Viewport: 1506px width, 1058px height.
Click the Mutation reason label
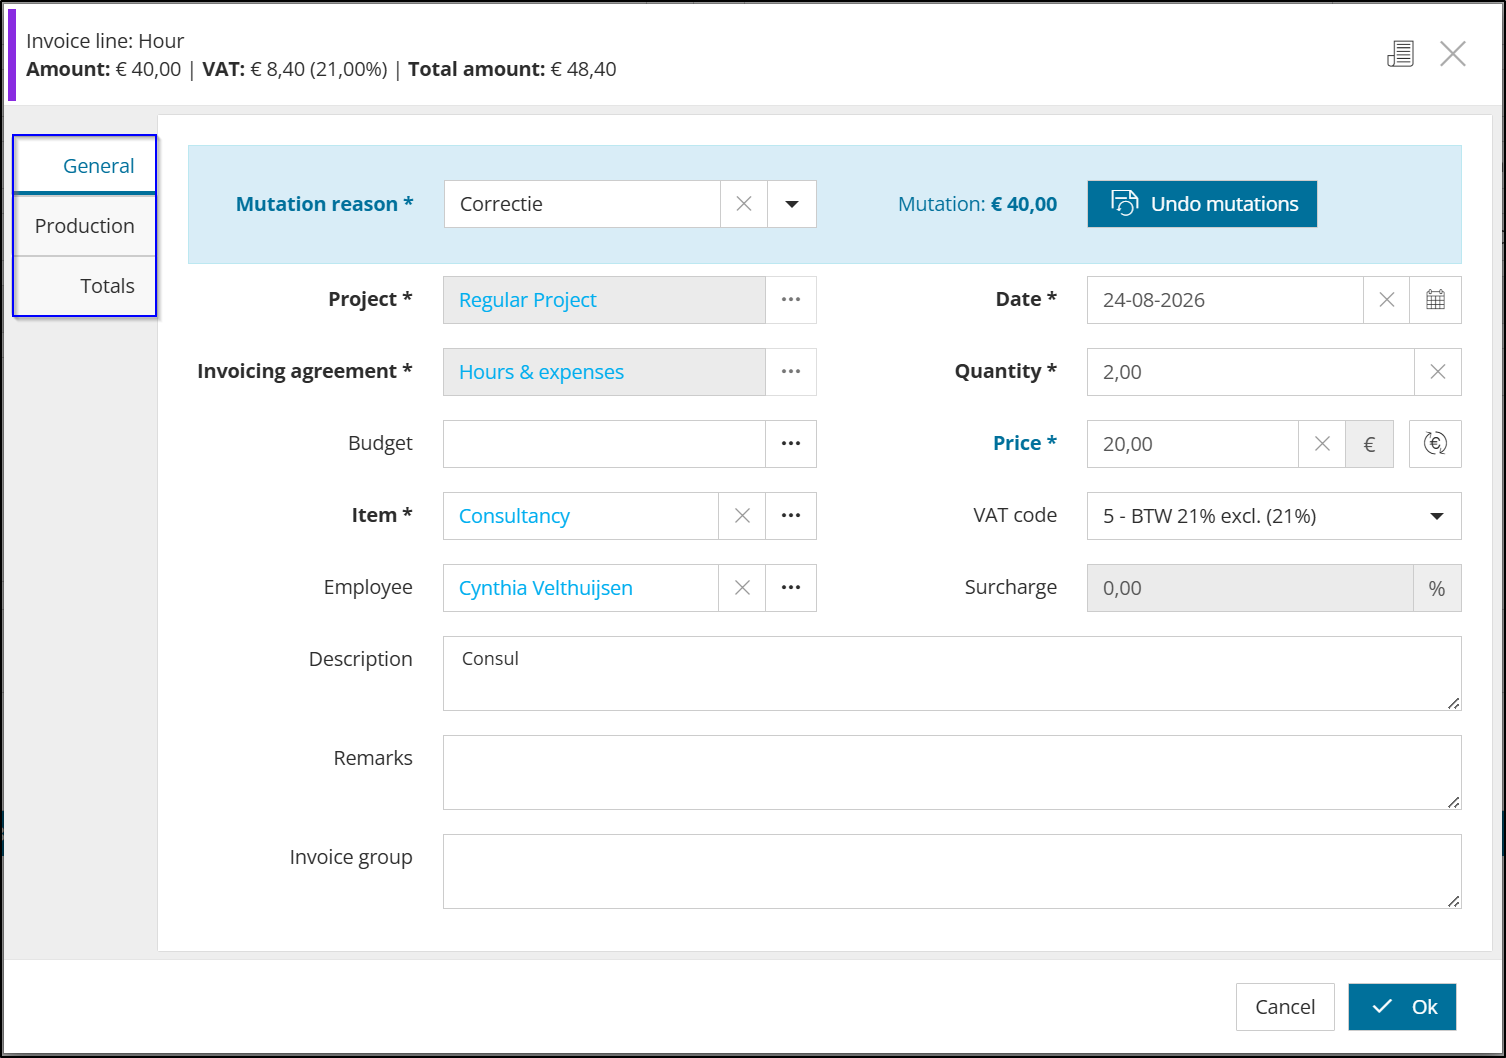click(x=324, y=204)
